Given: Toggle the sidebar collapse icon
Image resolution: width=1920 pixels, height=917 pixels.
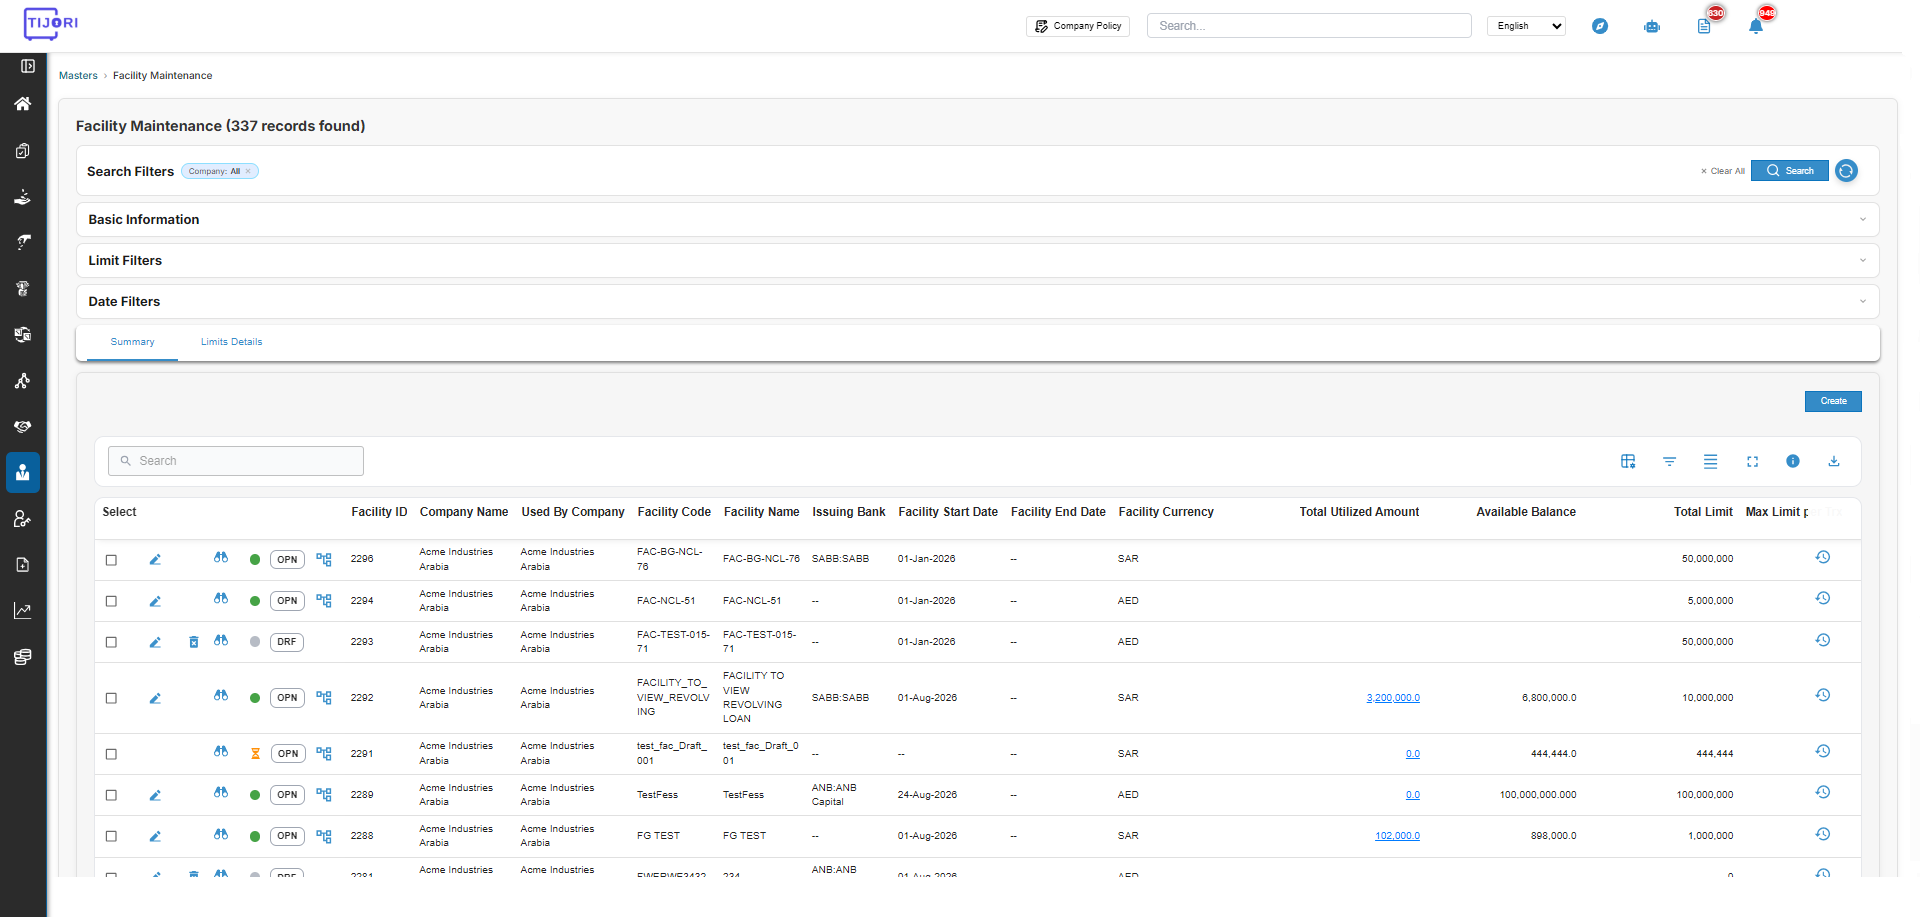Looking at the screenshot, I should [x=28, y=66].
